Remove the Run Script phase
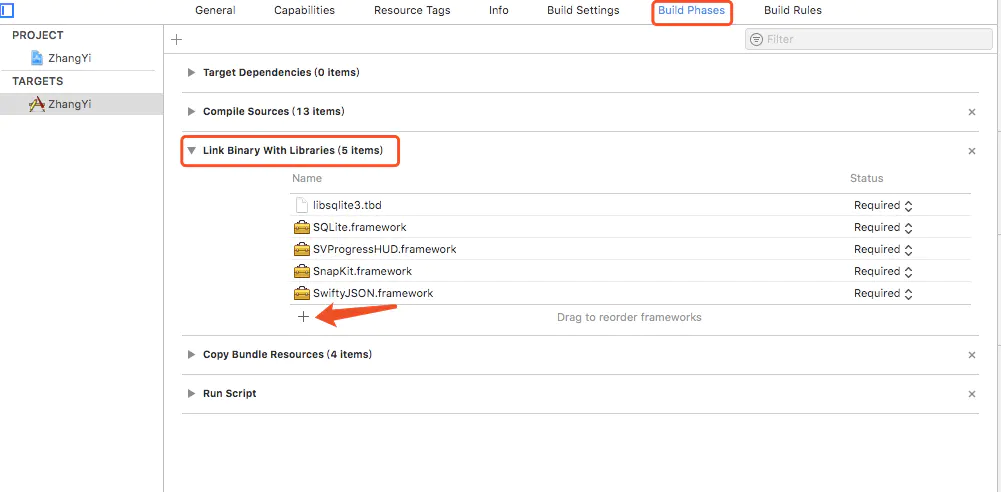The width and height of the screenshot is (1001, 492). pyautogui.click(x=972, y=394)
